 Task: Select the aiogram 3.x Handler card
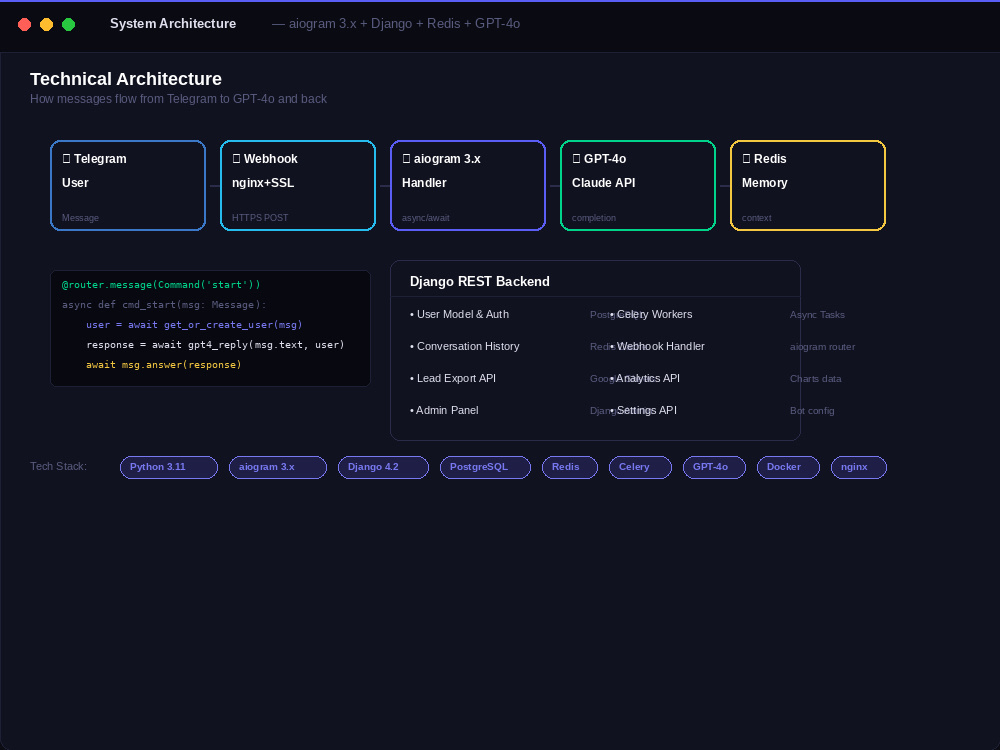(468, 186)
